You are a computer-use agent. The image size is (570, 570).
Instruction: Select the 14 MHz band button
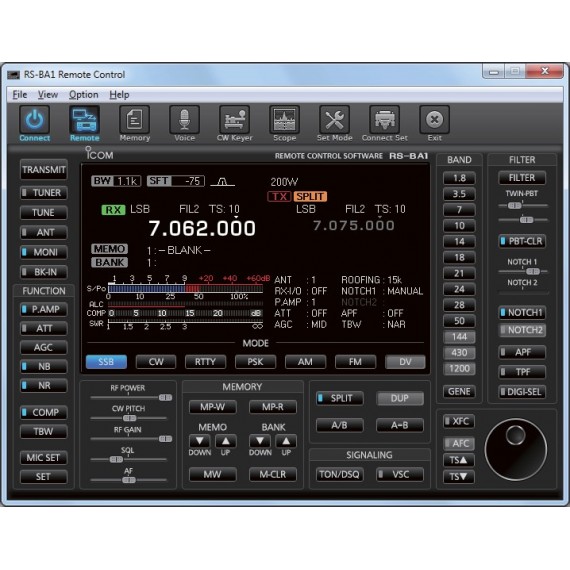(459, 241)
